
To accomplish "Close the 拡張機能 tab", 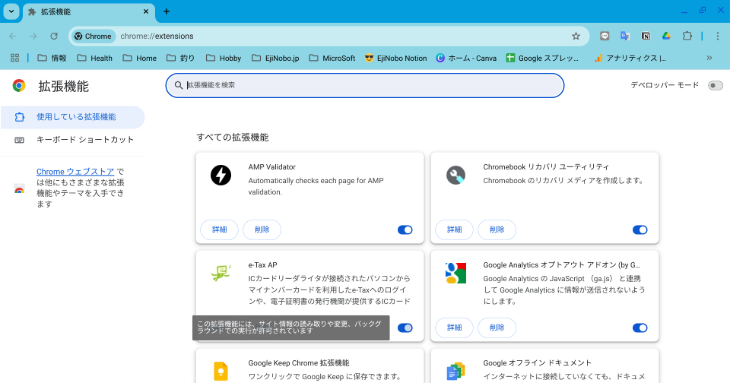I will tap(146, 11).
